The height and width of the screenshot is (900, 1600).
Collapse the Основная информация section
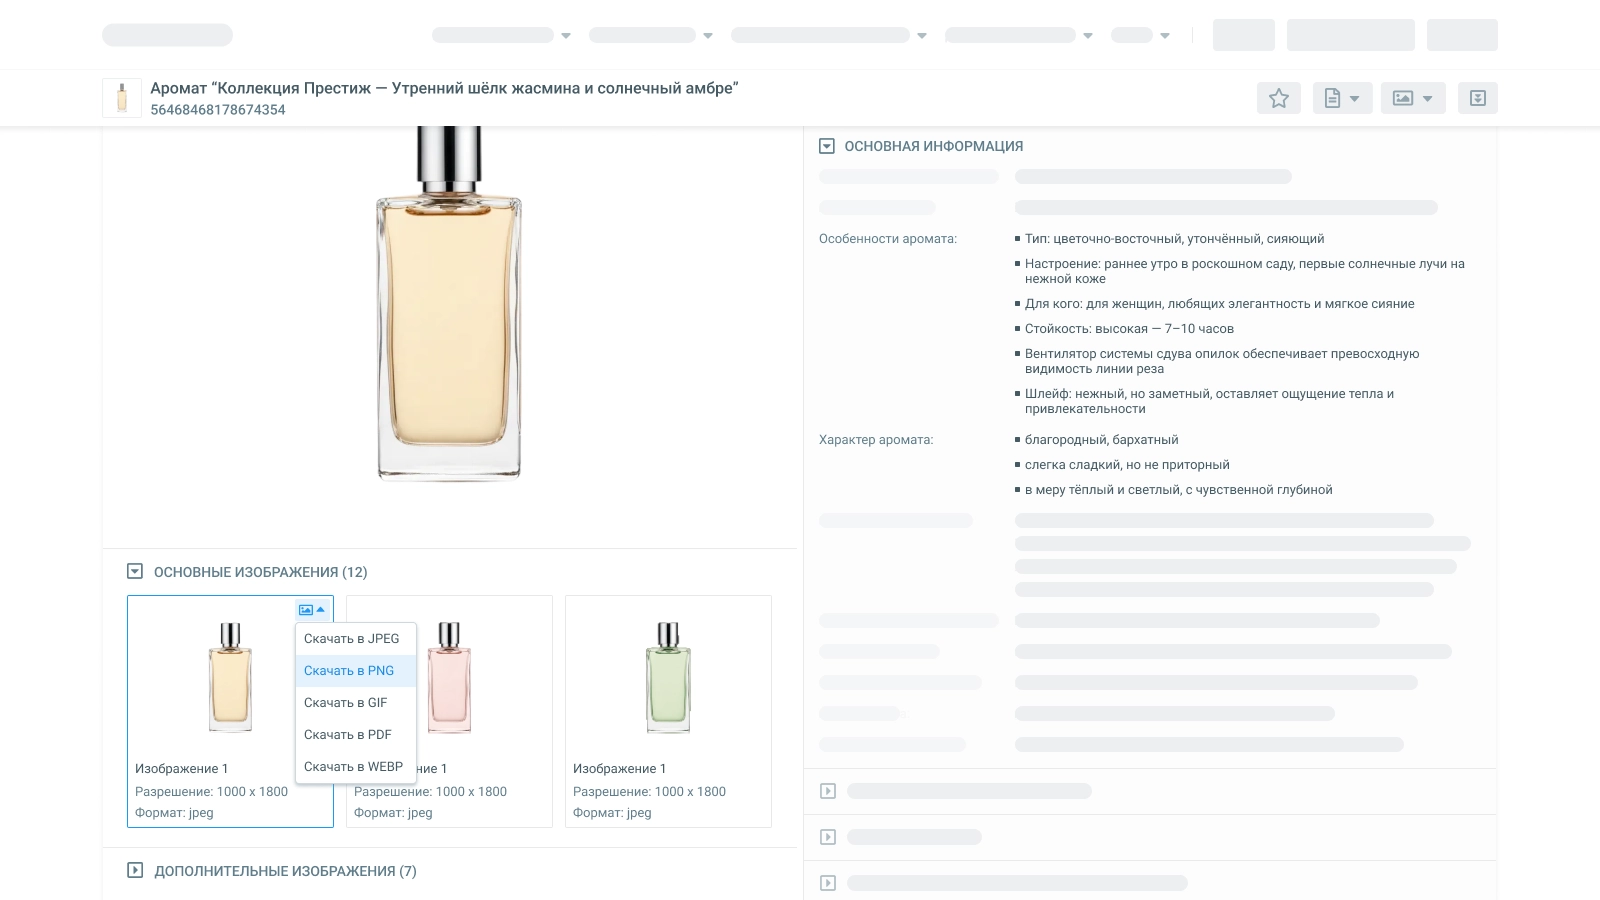pyautogui.click(x=827, y=146)
